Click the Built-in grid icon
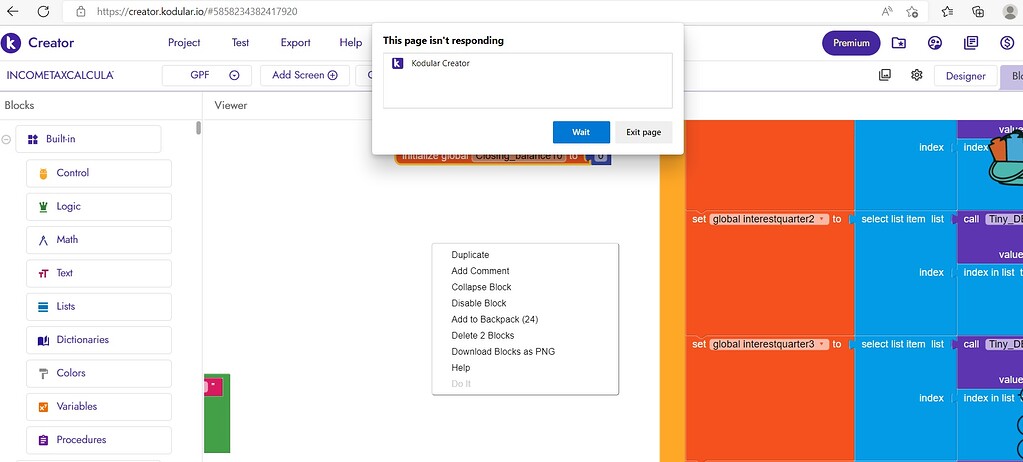 click(x=33, y=139)
